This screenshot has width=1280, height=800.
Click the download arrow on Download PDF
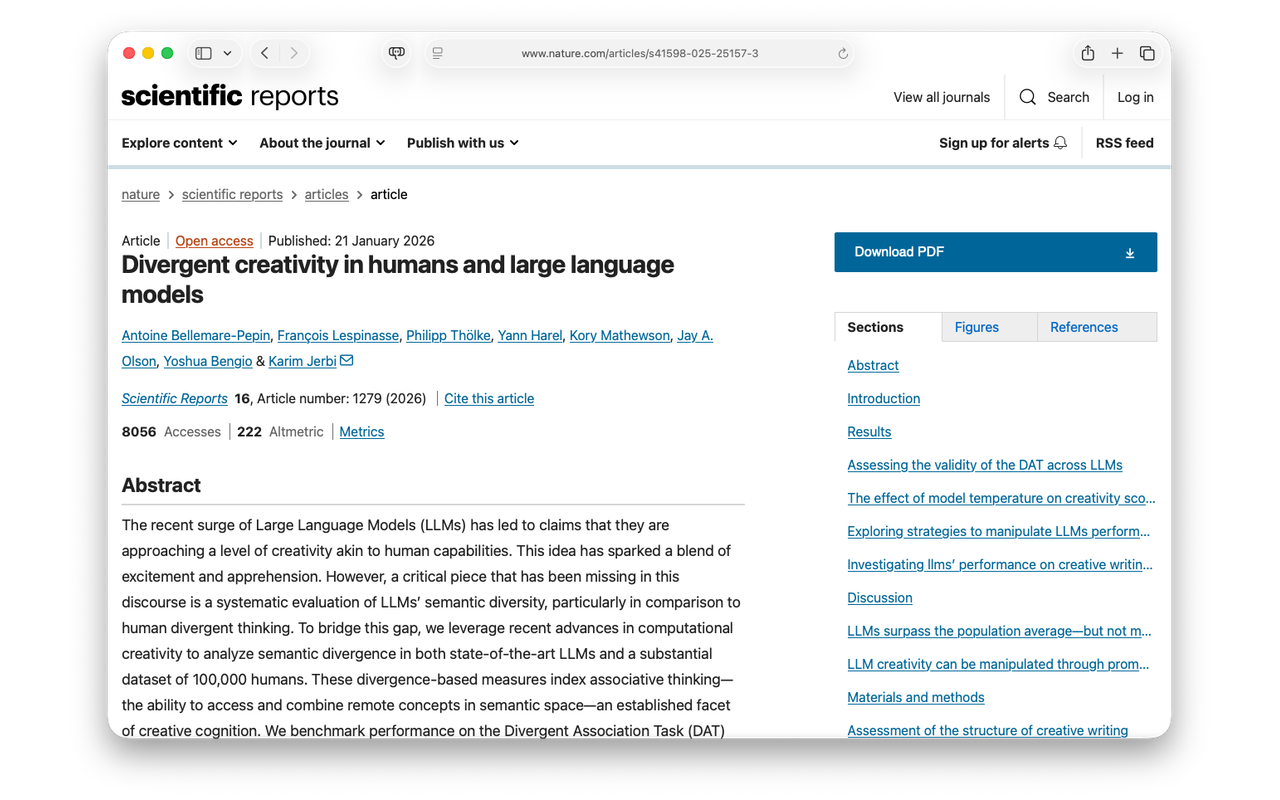(x=1130, y=252)
